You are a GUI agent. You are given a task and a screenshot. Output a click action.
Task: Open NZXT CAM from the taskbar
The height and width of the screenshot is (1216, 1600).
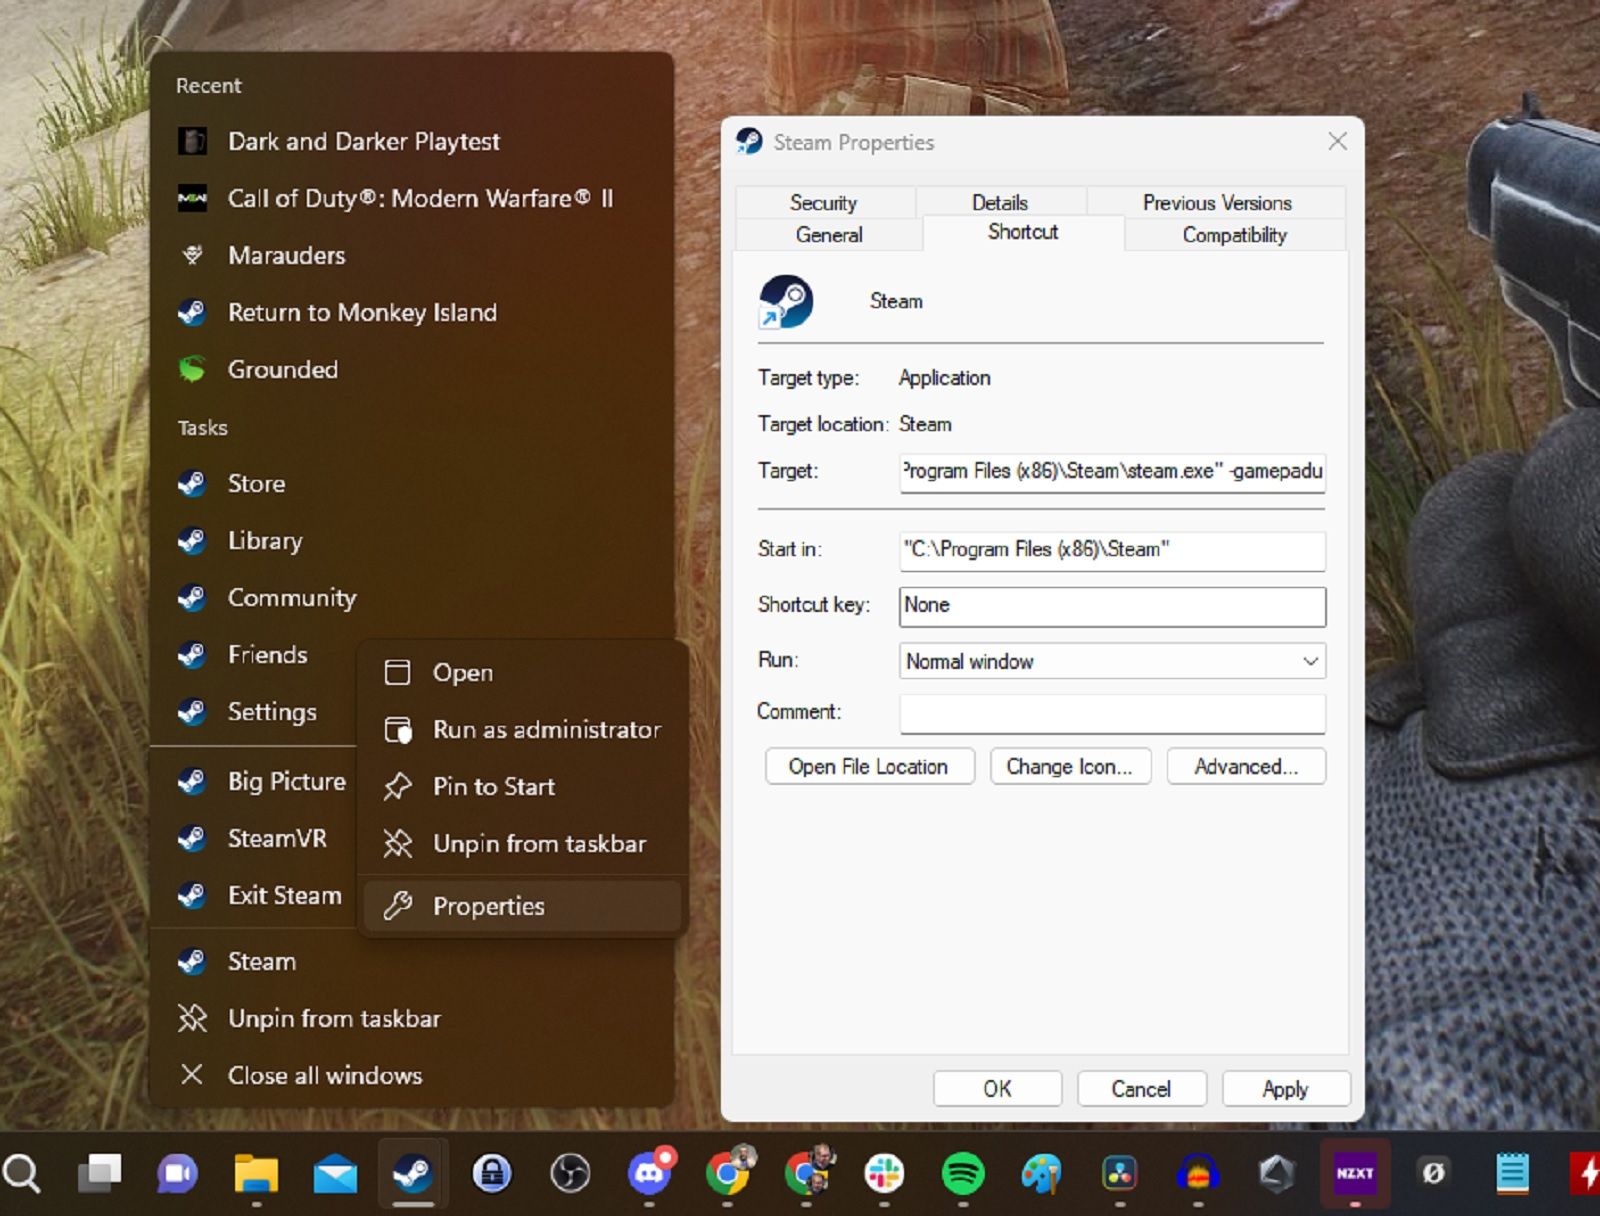pos(1354,1175)
